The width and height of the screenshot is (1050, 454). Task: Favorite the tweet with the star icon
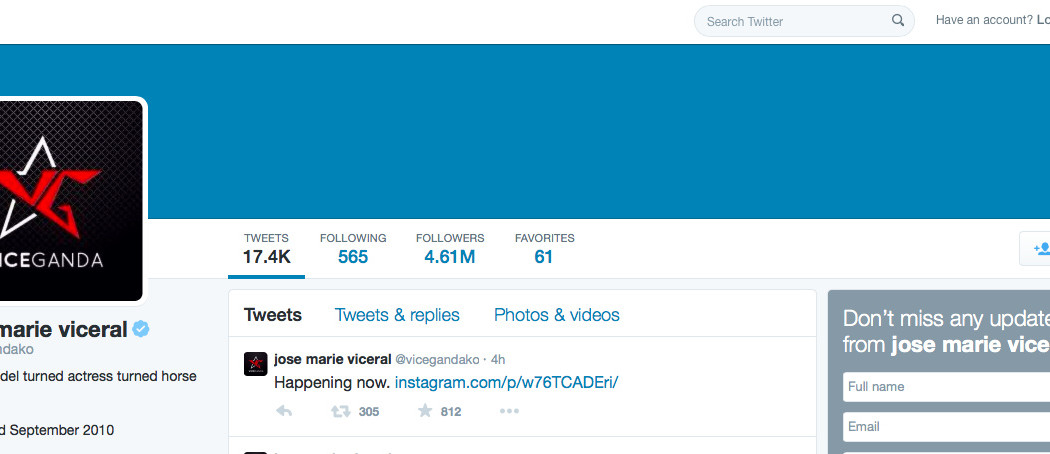coord(425,411)
